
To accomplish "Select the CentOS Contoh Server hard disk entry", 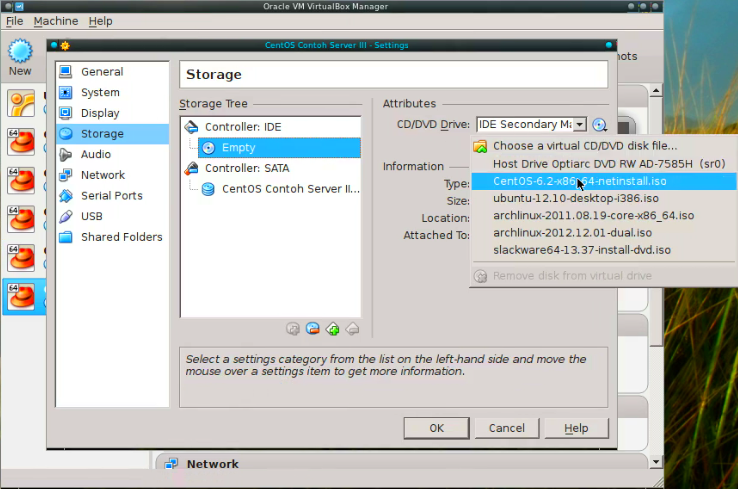I will pos(279,189).
